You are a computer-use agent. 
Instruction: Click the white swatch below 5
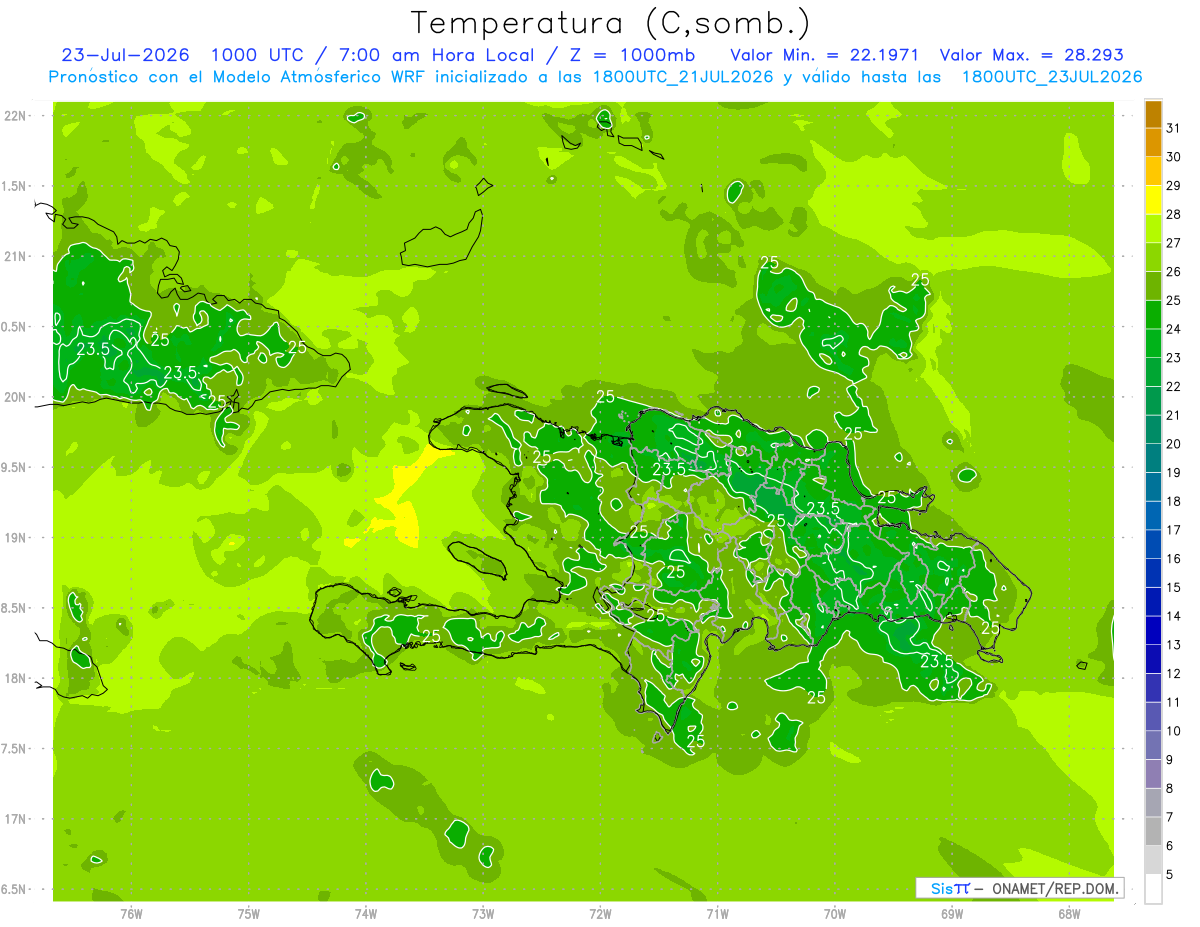point(1153,889)
